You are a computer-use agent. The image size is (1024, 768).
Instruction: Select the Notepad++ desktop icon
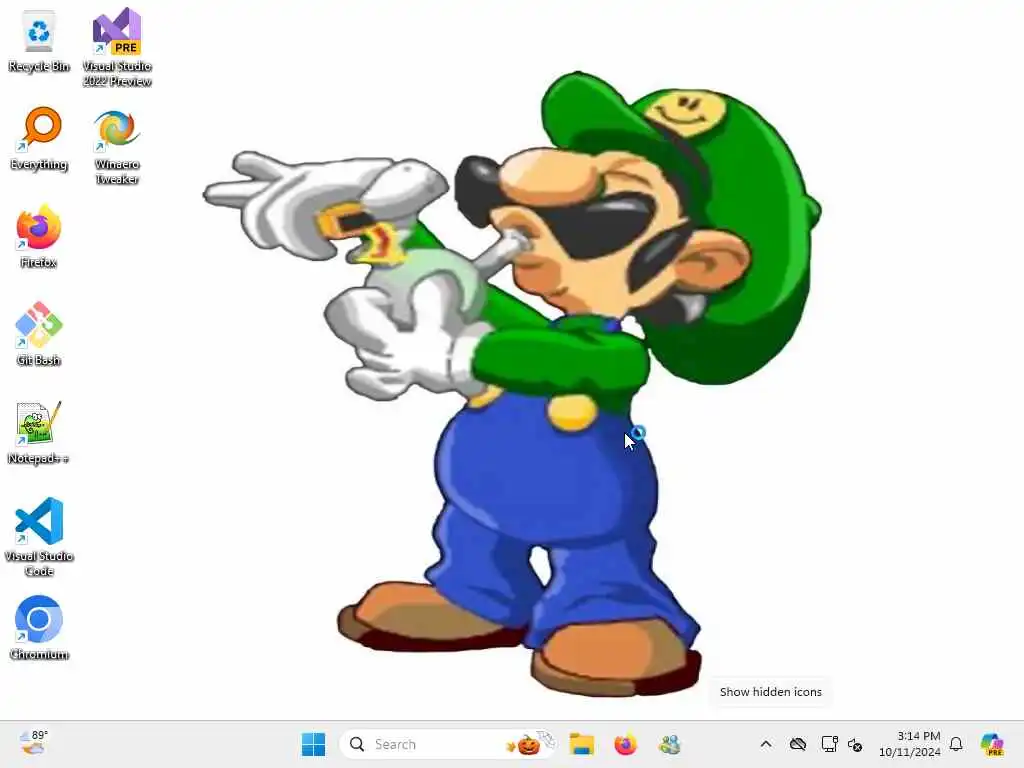click(x=39, y=432)
